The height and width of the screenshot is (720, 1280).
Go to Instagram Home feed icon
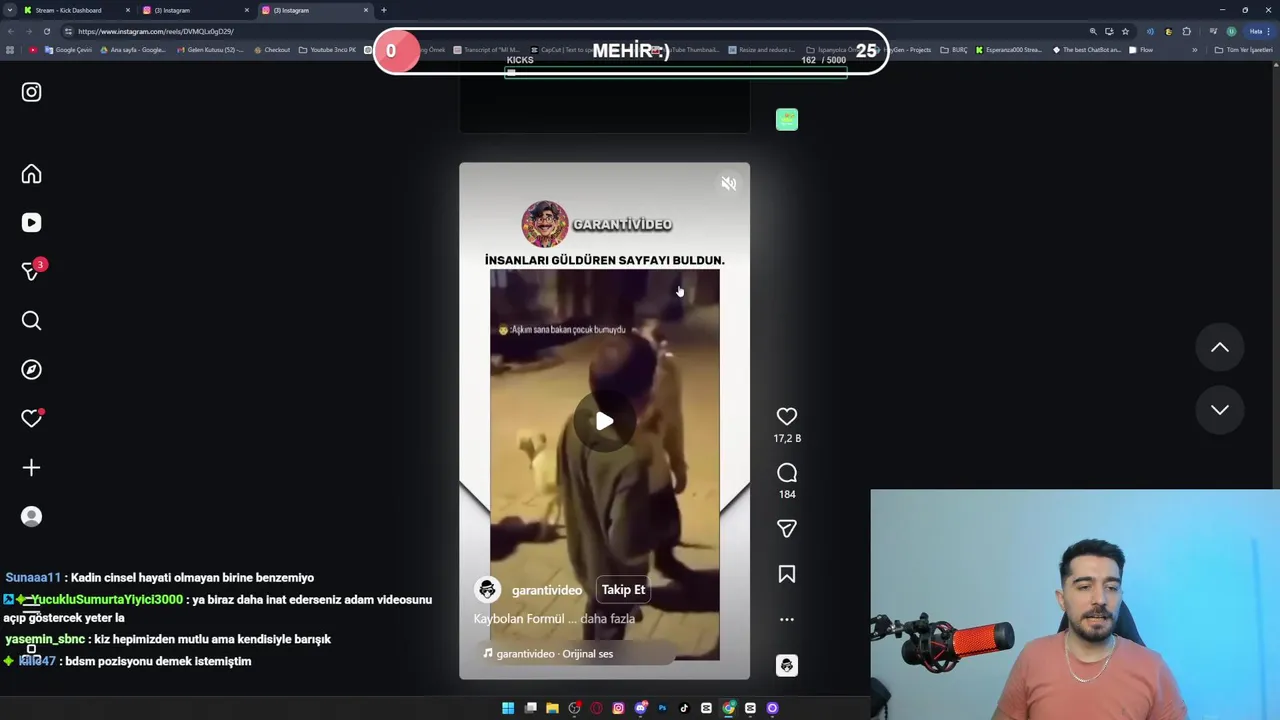[31, 174]
